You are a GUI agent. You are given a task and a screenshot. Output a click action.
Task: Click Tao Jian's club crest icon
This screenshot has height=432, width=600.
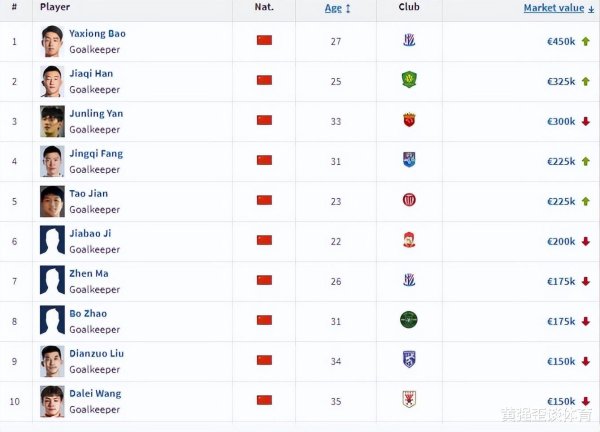tap(408, 200)
